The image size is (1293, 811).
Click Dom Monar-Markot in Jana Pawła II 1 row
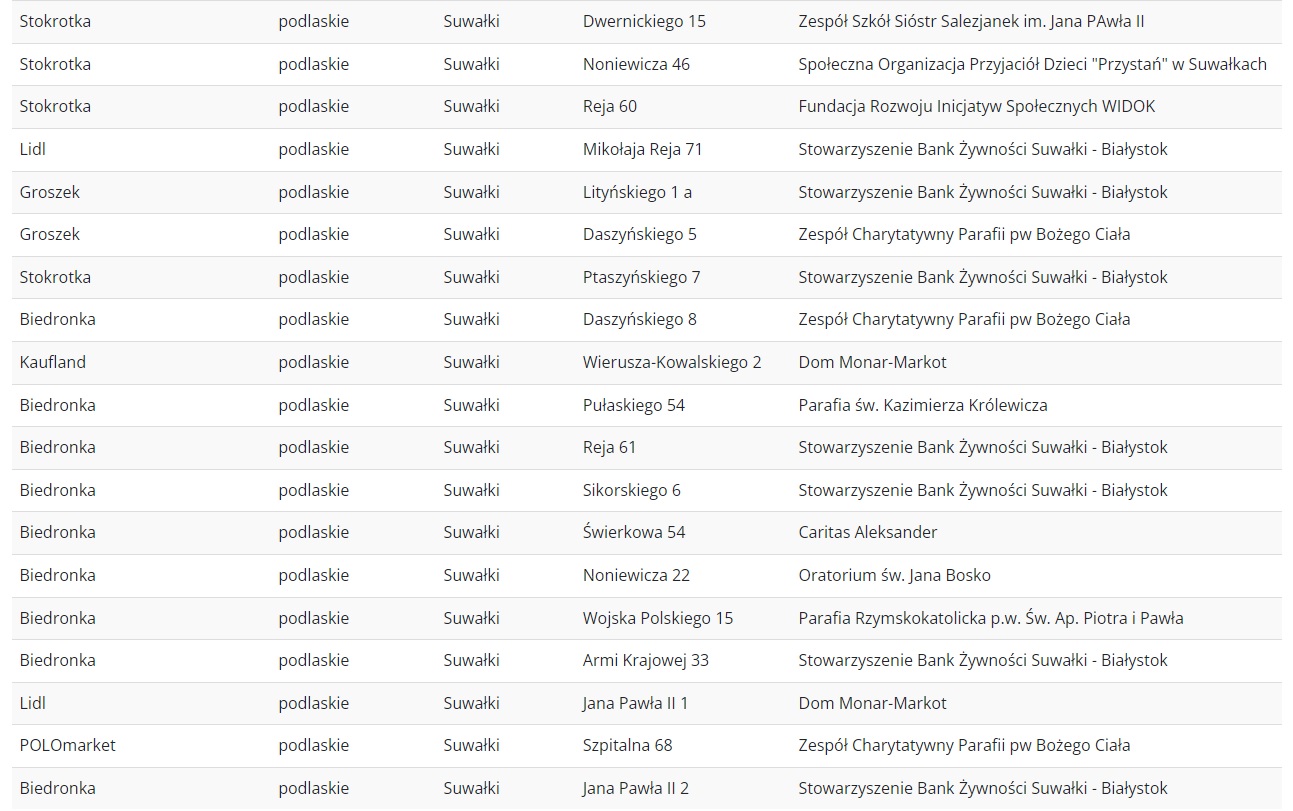[872, 703]
